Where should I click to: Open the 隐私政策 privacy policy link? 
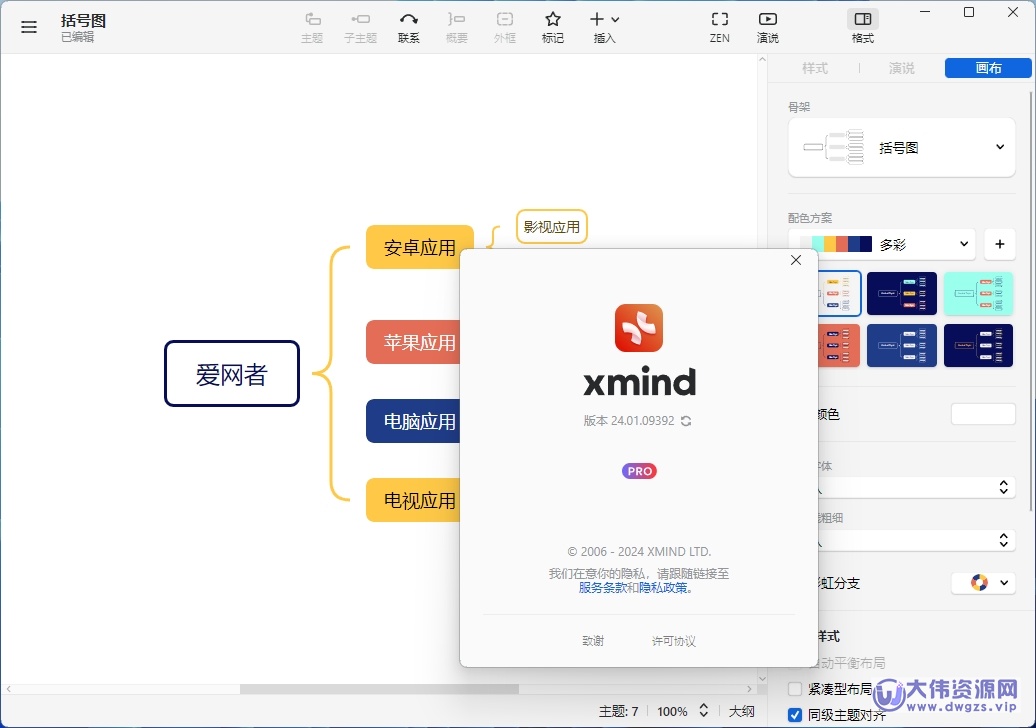tap(665, 588)
